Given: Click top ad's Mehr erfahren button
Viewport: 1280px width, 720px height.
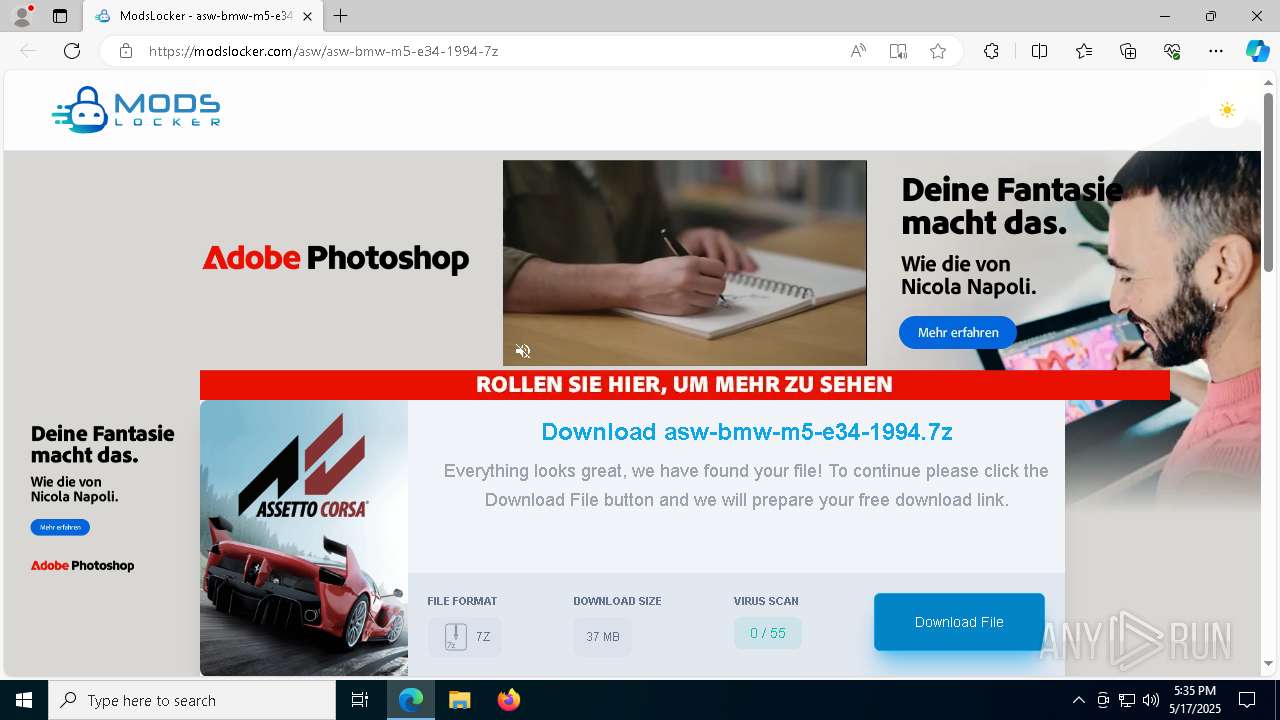Looking at the screenshot, I should click(958, 333).
